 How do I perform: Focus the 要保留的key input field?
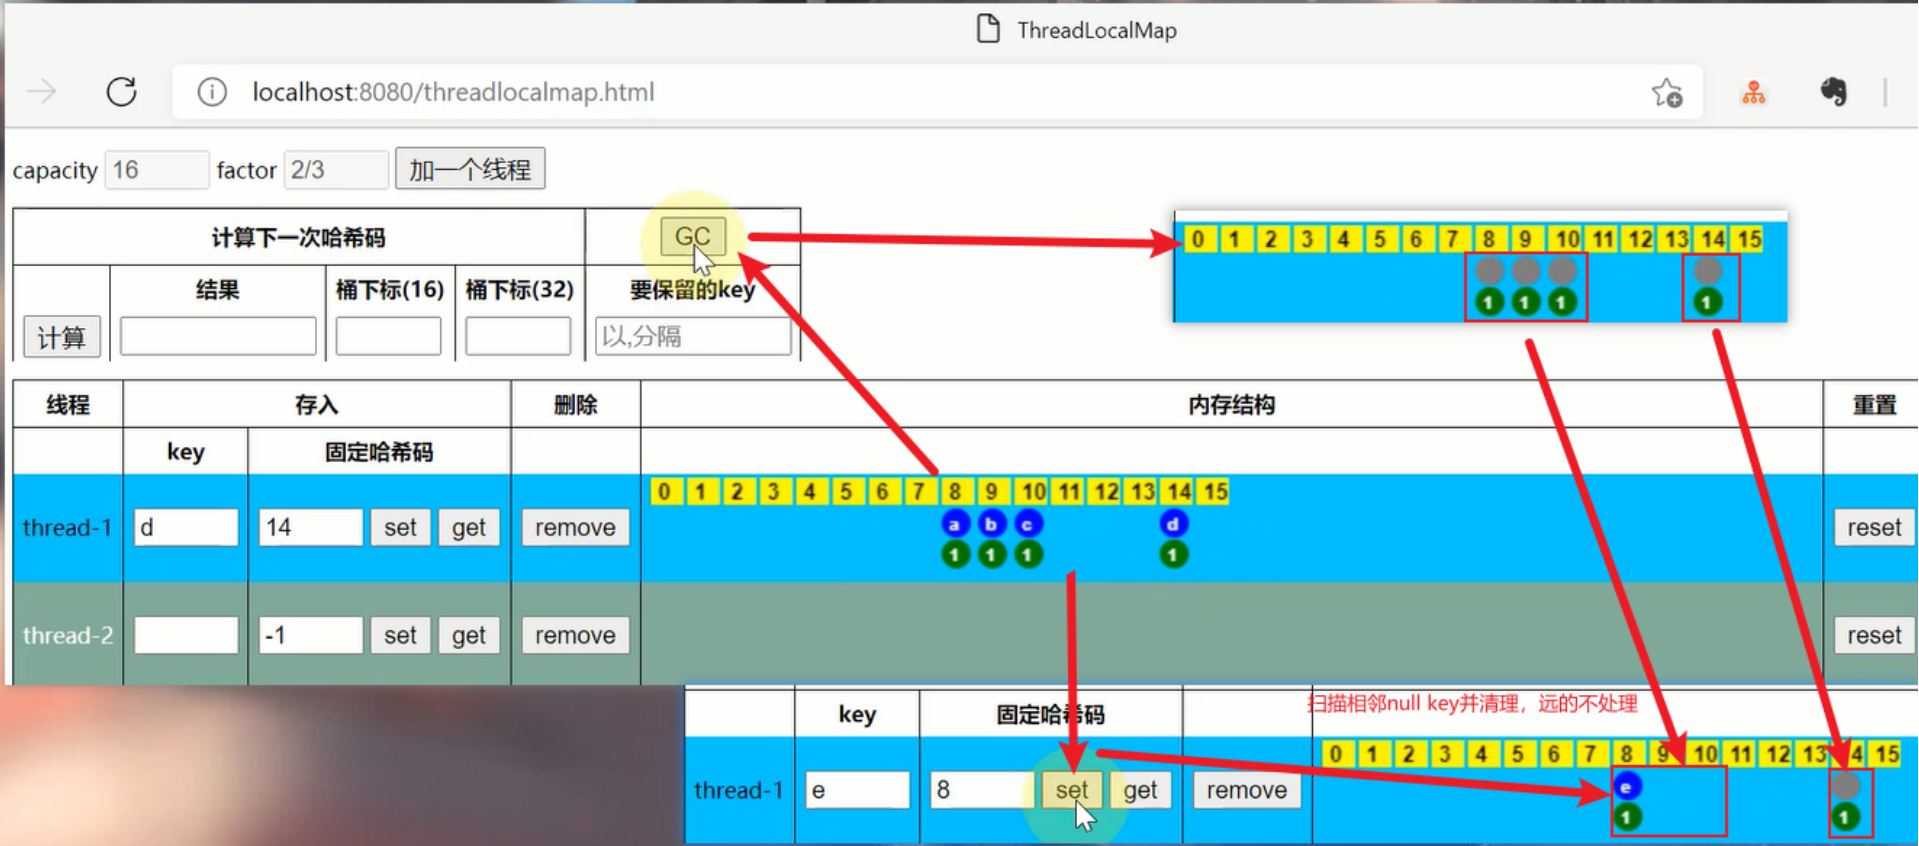(693, 336)
